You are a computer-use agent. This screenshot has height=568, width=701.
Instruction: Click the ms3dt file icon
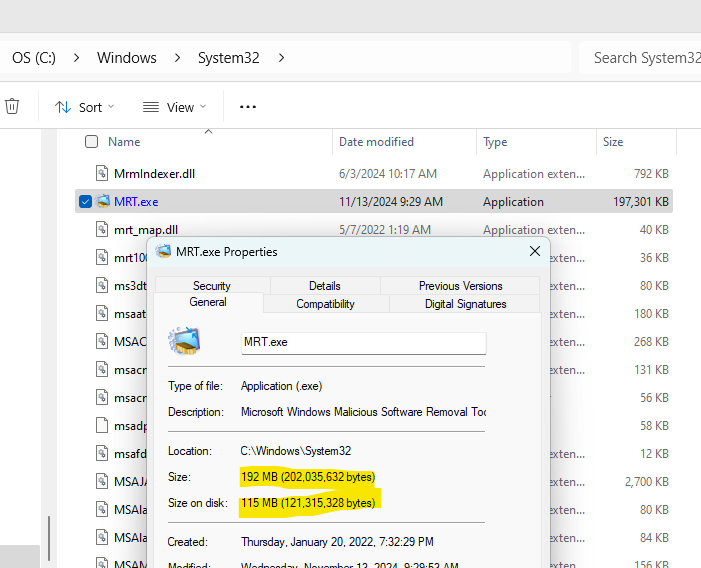[x=102, y=285]
